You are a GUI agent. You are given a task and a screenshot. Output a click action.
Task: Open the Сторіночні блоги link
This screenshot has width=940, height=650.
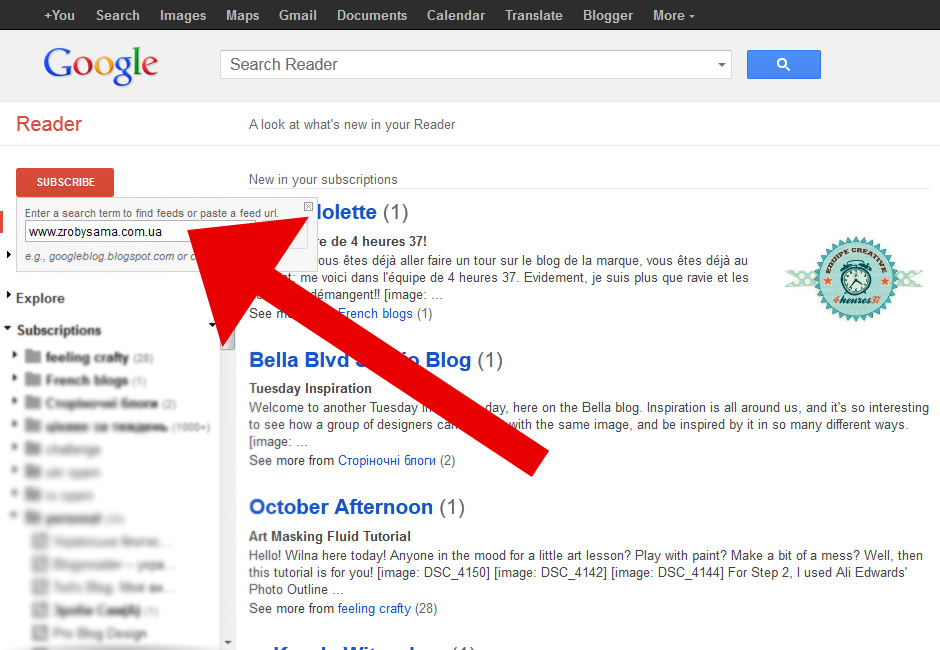[x=387, y=461]
